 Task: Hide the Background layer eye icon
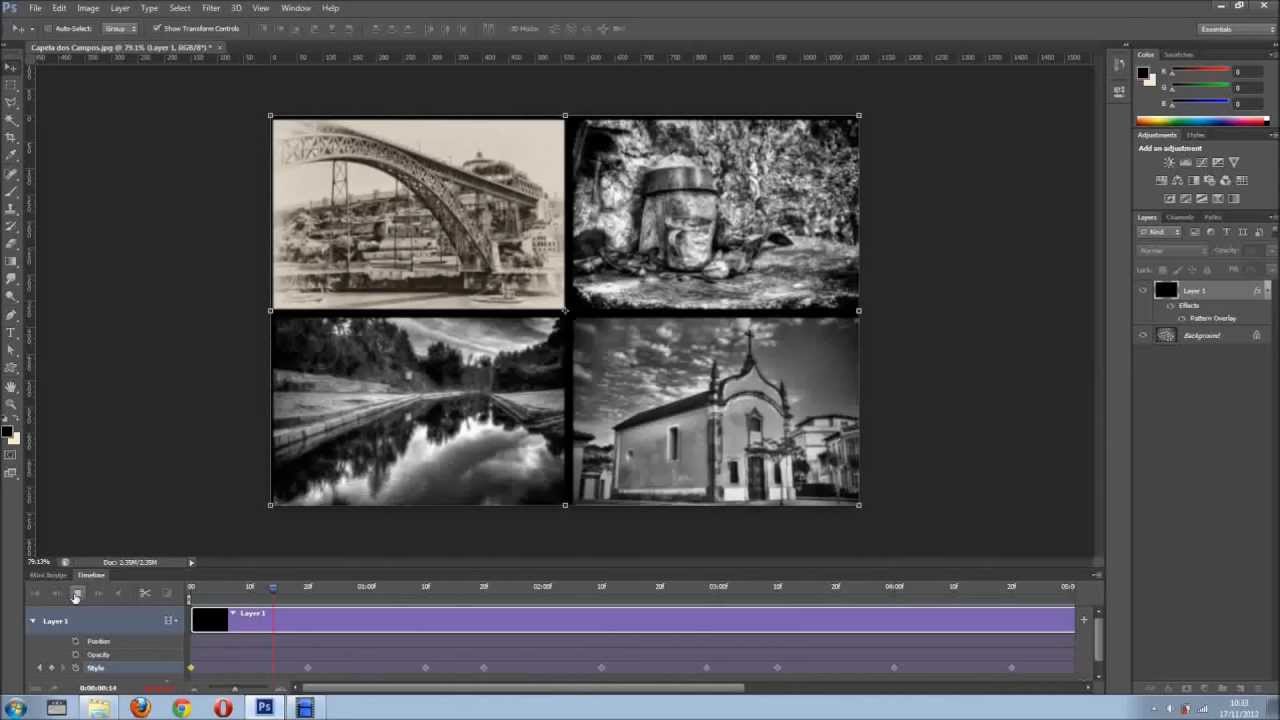tap(1143, 335)
